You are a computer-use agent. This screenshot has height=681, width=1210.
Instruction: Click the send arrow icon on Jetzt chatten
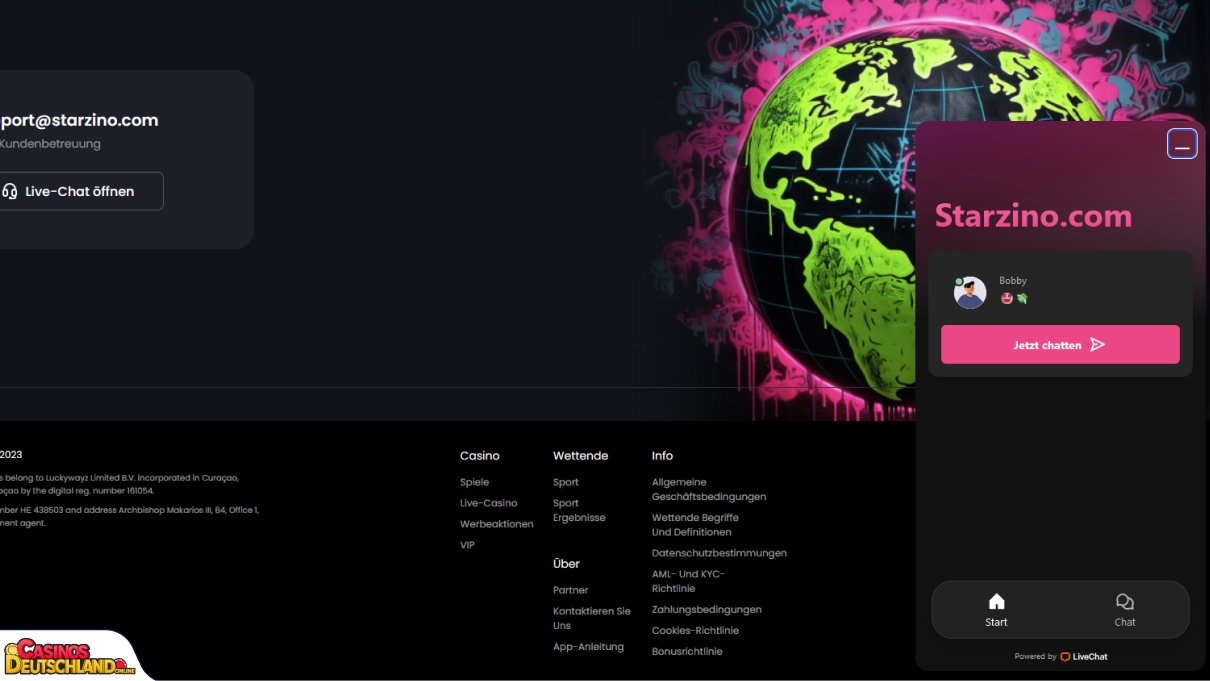pyautogui.click(x=1097, y=345)
